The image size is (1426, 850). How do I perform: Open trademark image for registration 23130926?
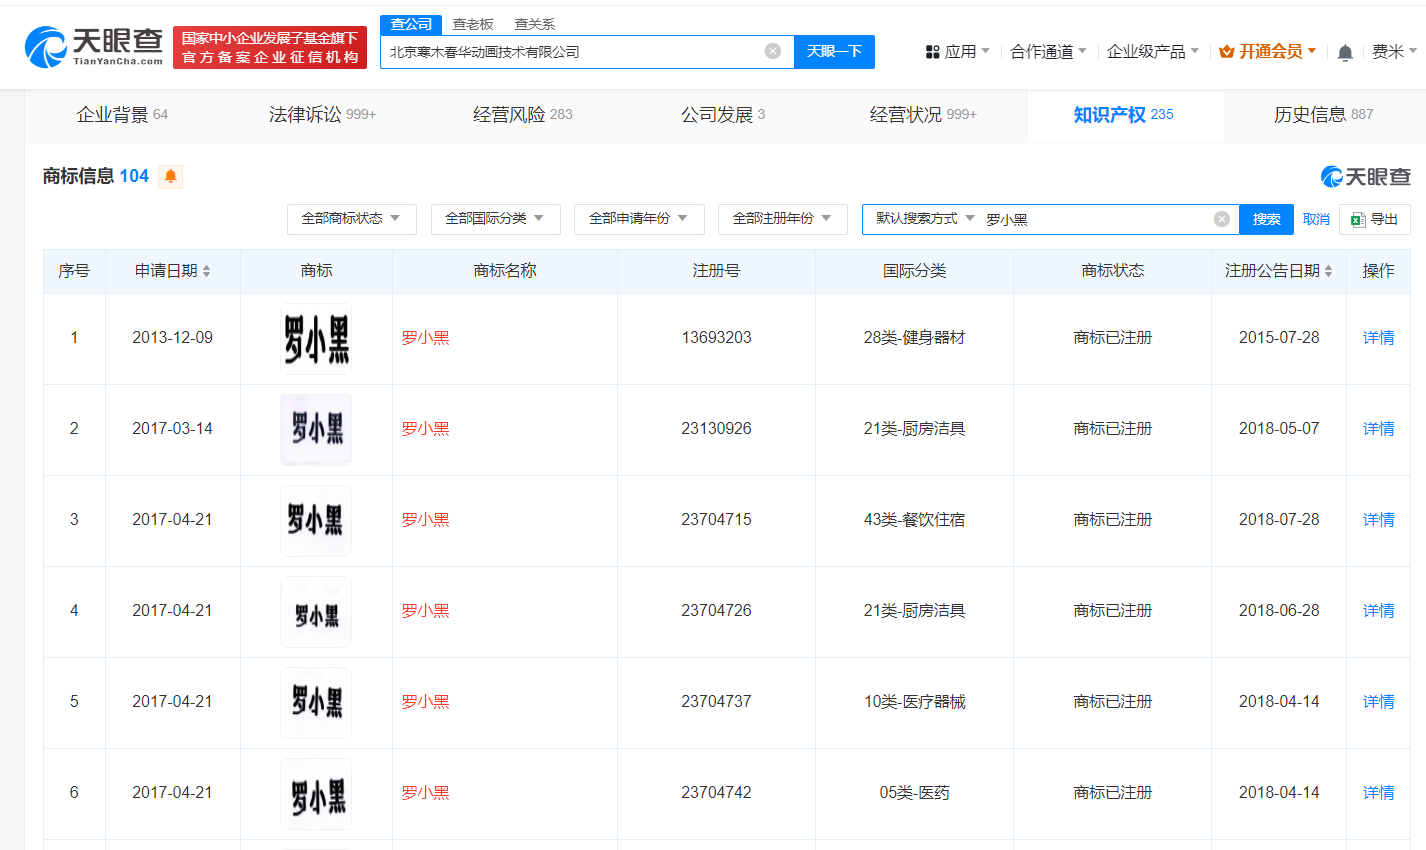coord(316,430)
